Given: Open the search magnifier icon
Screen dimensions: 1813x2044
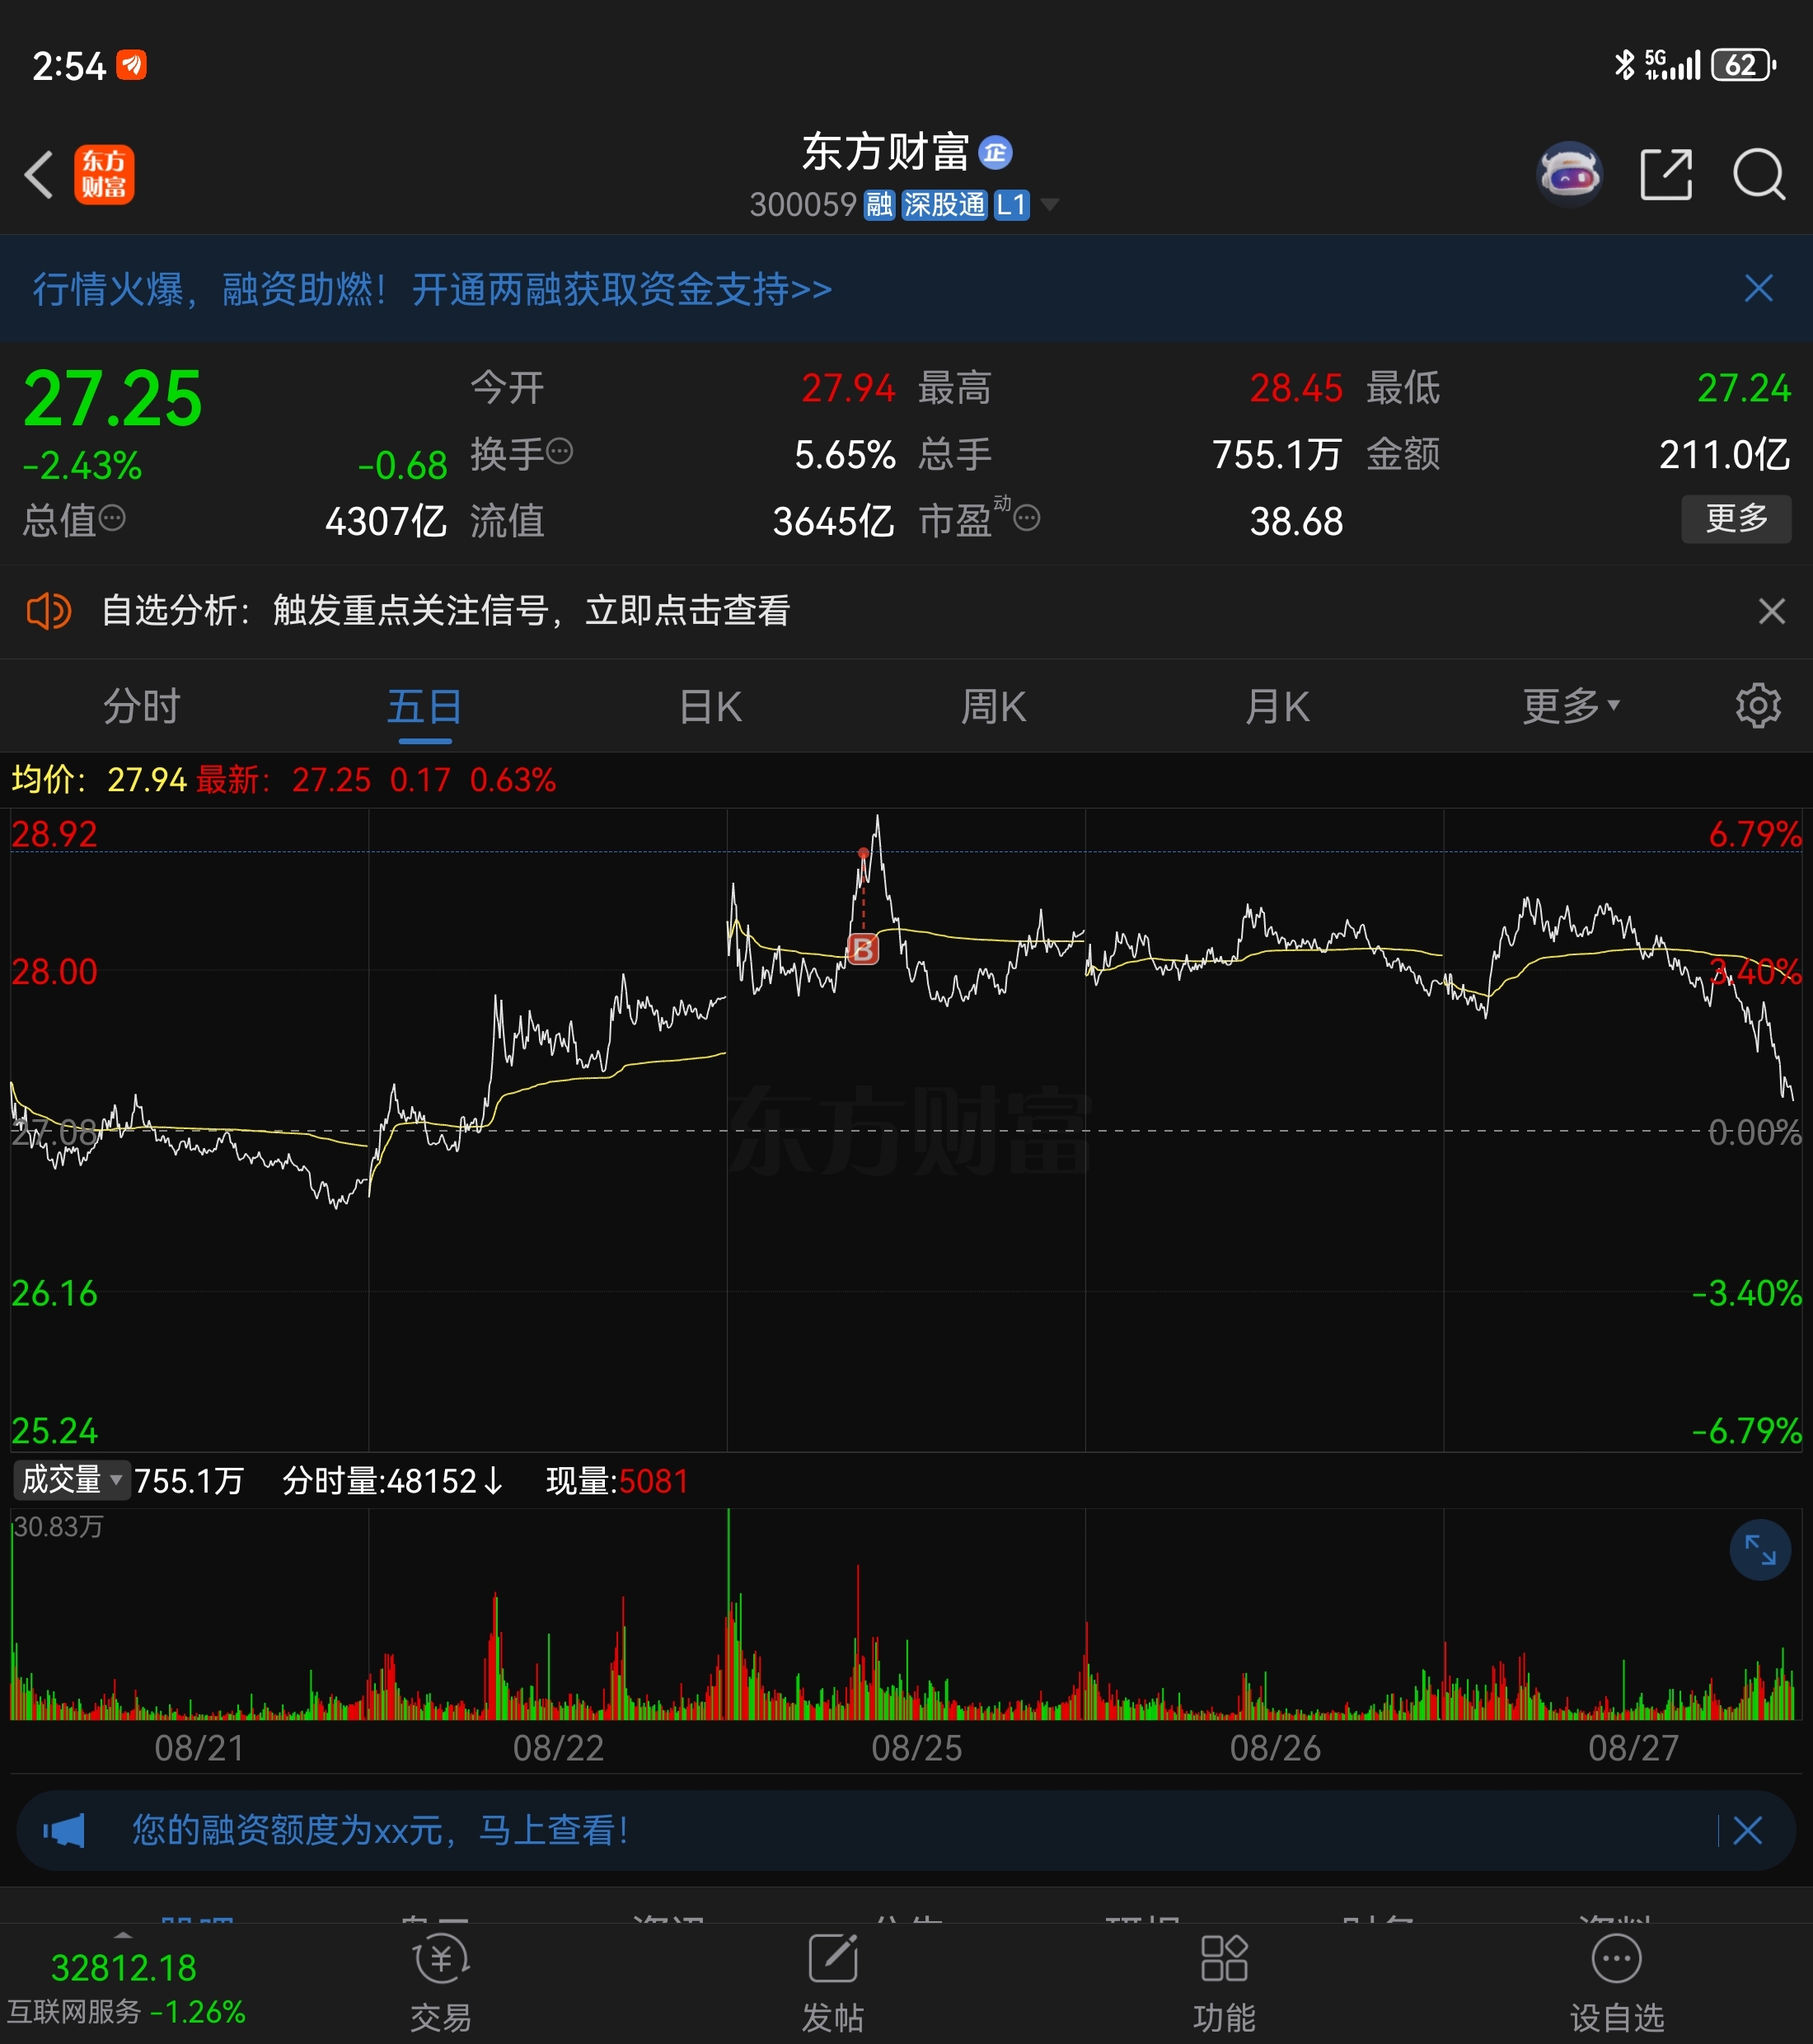Looking at the screenshot, I should (x=1759, y=175).
